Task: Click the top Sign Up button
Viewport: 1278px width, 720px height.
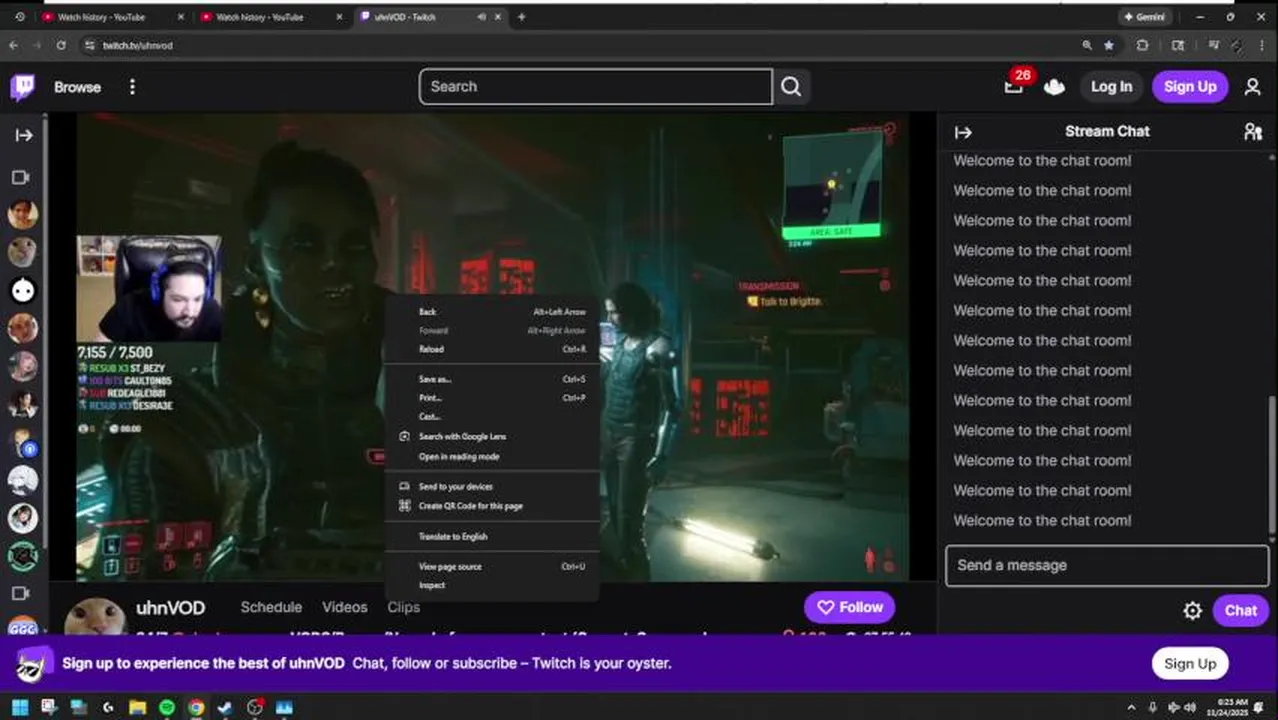Action: pyautogui.click(x=1190, y=87)
